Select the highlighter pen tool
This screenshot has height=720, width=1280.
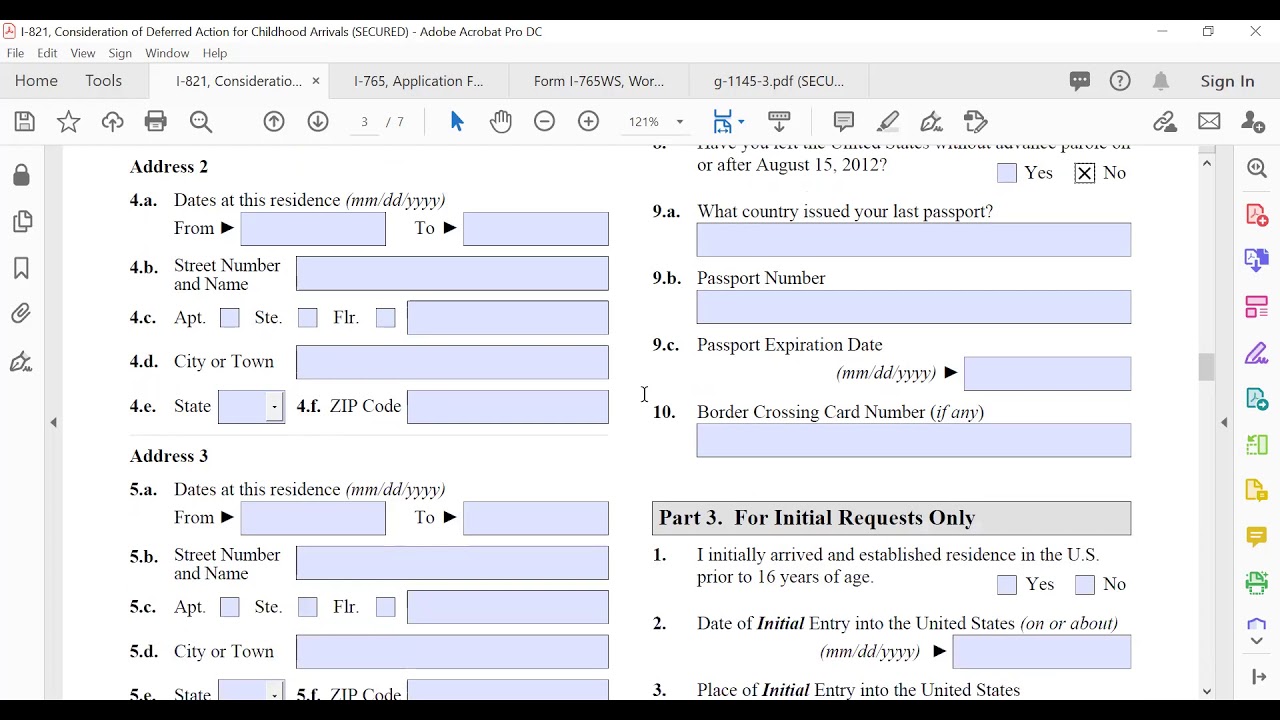click(x=888, y=122)
